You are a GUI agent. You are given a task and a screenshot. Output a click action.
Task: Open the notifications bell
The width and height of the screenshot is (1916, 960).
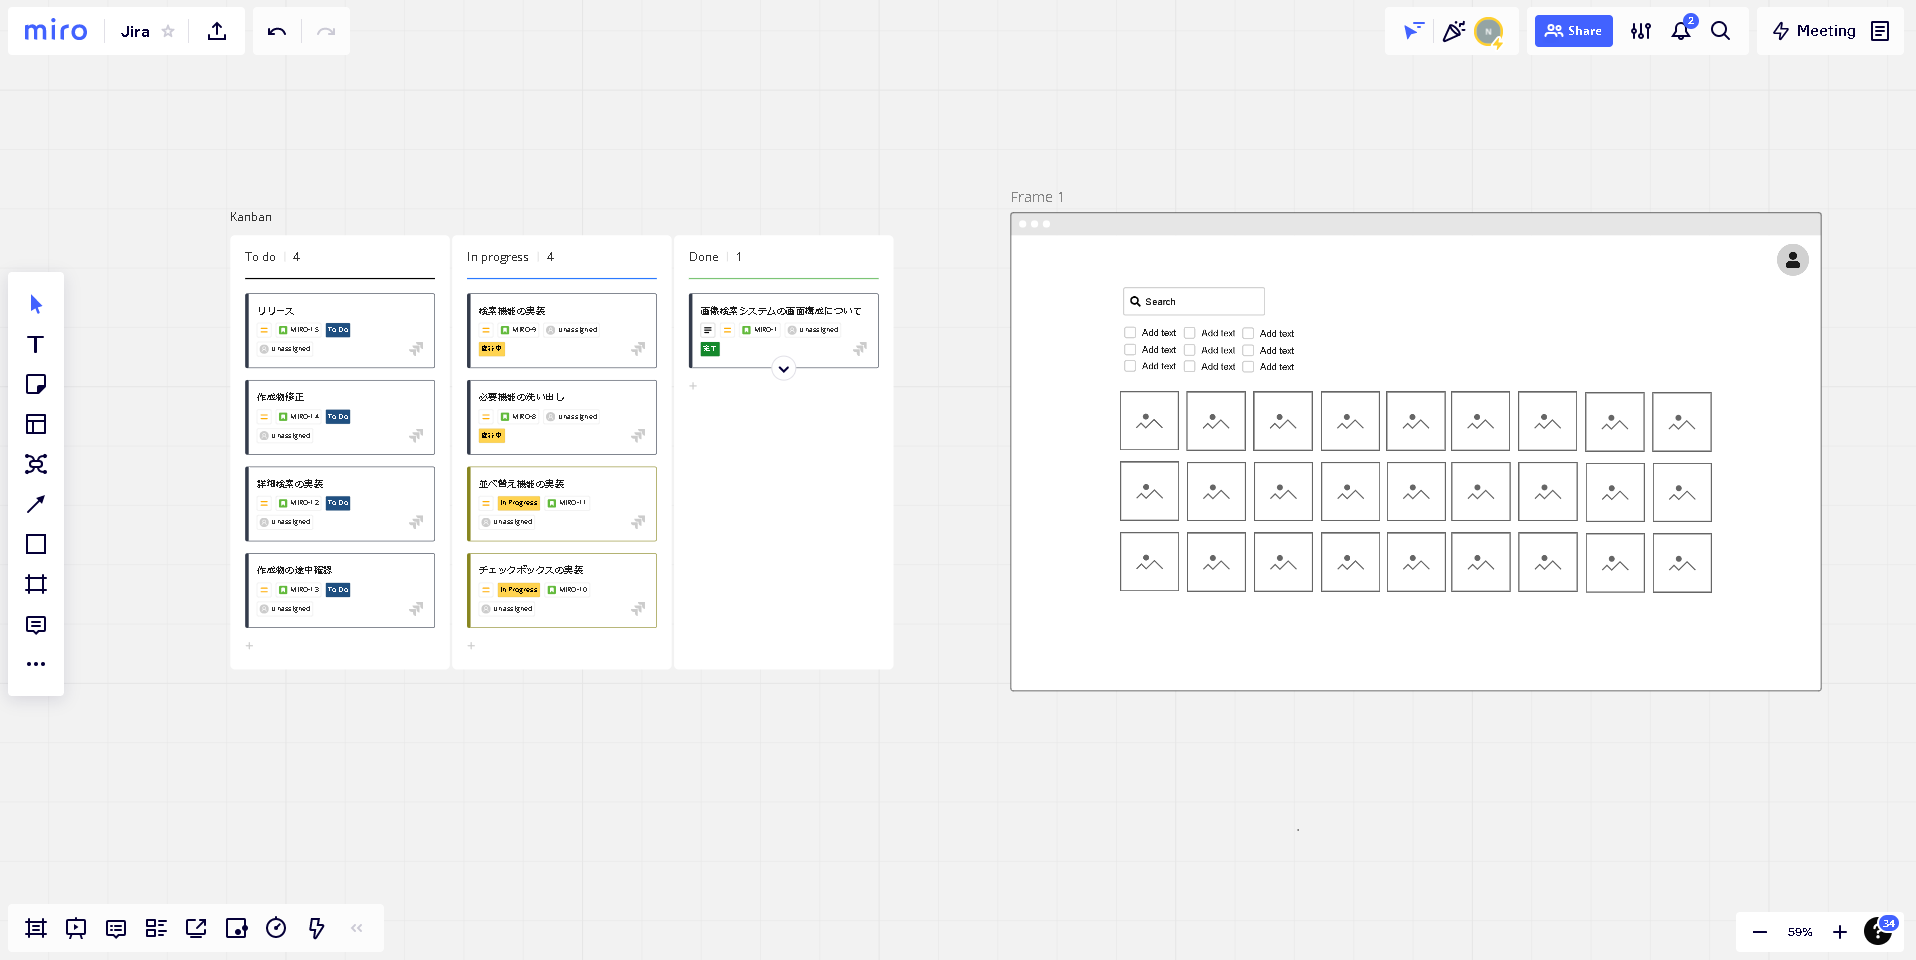pos(1680,31)
